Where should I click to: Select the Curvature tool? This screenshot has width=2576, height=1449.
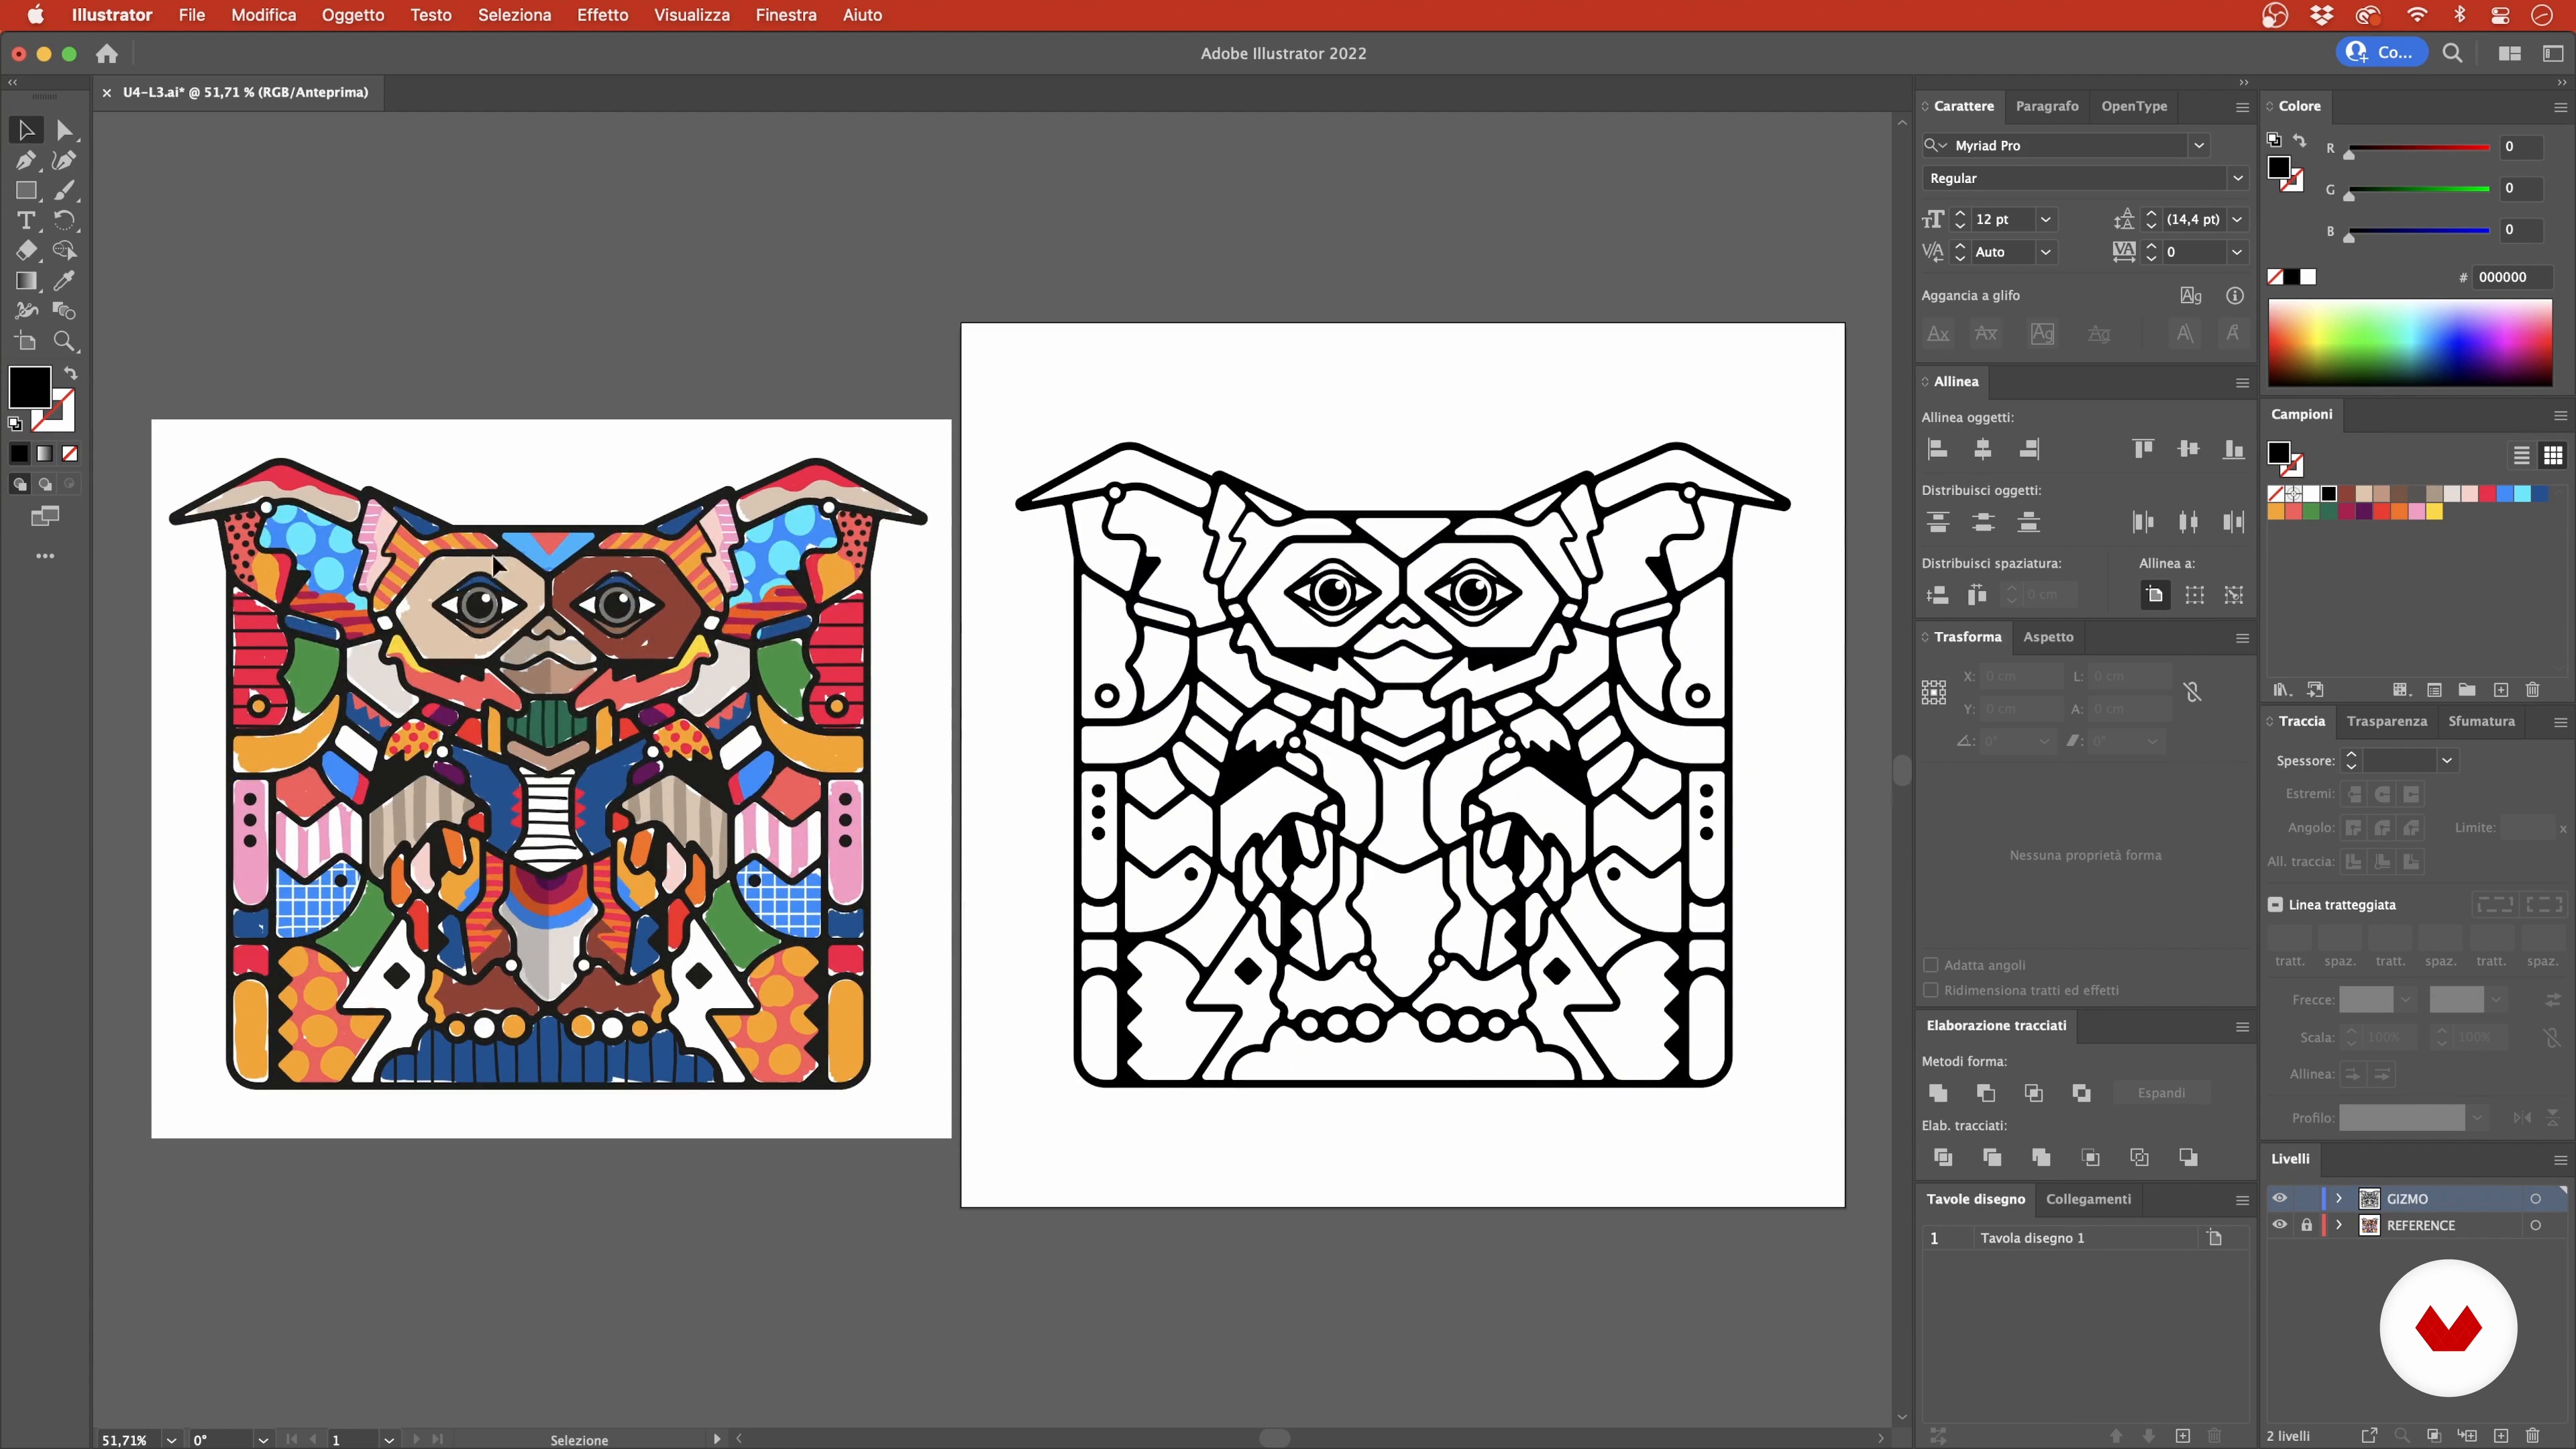(x=64, y=160)
